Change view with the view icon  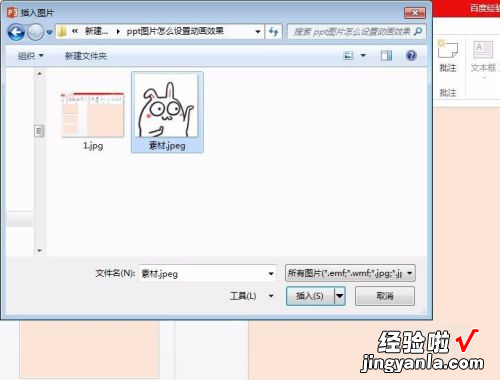[348, 56]
